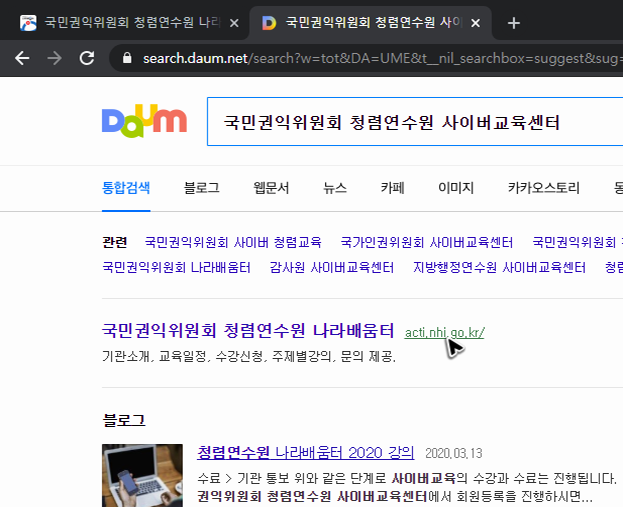Click related search 국가인권위원회 사이버교육센터

(427, 242)
